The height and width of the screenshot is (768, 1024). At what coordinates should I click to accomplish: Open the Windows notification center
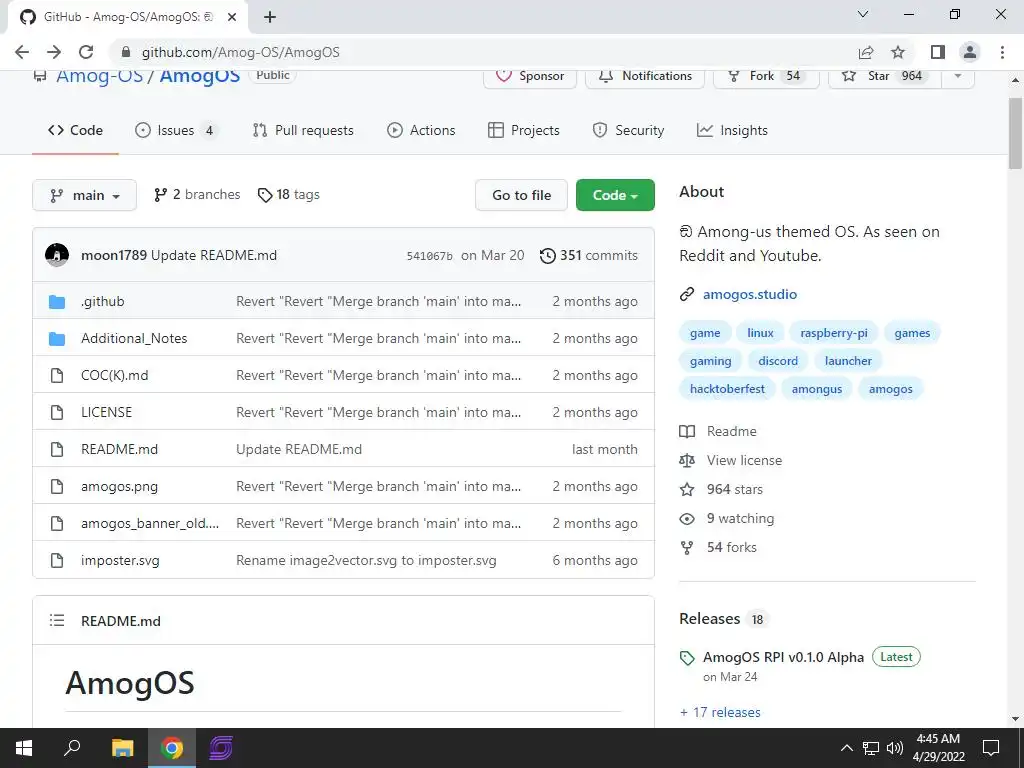coord(991,748)
